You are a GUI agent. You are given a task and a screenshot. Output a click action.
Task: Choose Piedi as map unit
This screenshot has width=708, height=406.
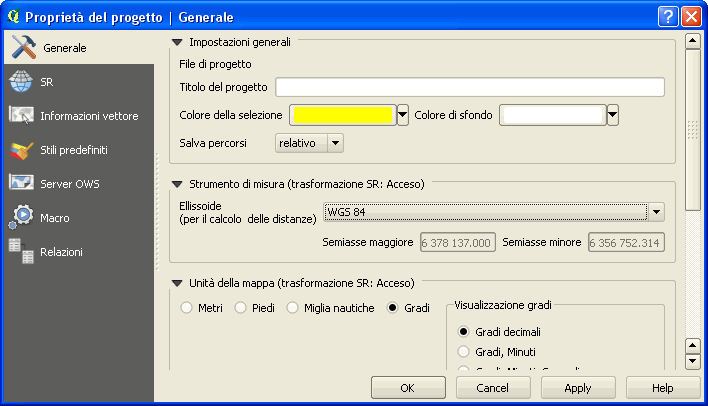[x=240, y=308]
